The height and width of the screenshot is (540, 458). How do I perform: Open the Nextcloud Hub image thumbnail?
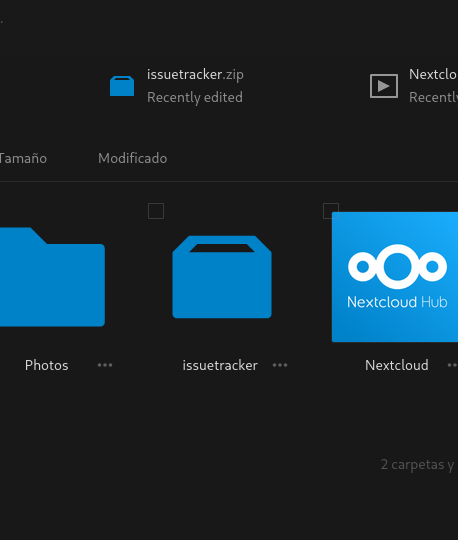click(395, 277)
